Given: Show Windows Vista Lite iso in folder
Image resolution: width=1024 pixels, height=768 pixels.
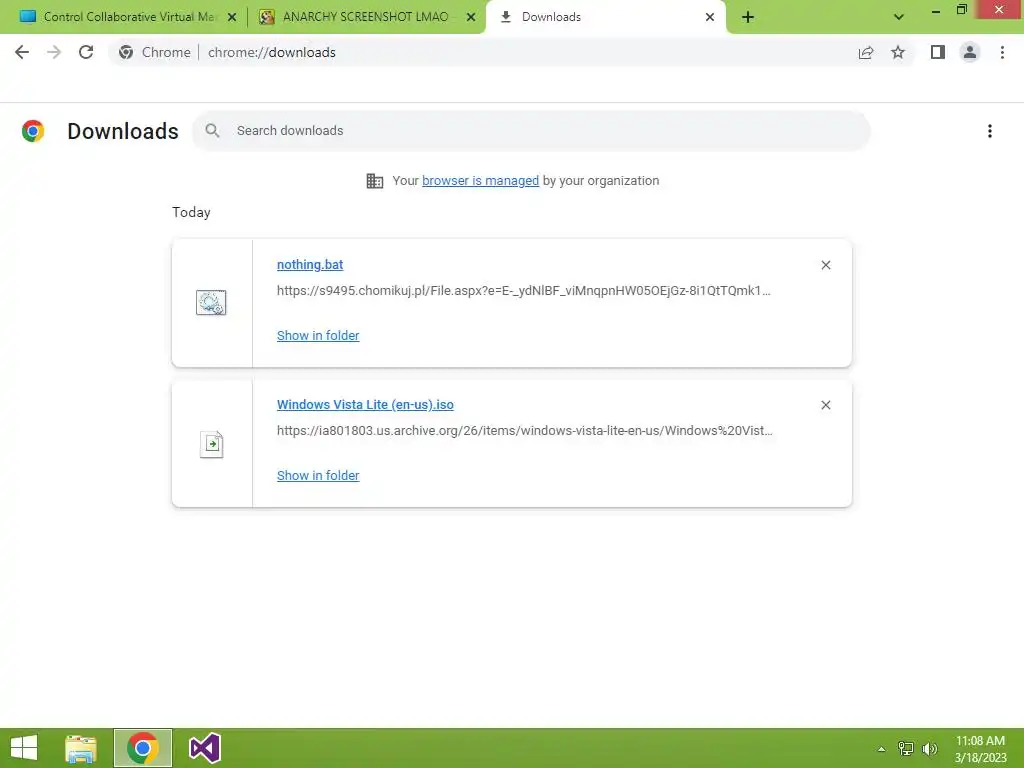Looking at the screenshot, I should coord(318,476).
